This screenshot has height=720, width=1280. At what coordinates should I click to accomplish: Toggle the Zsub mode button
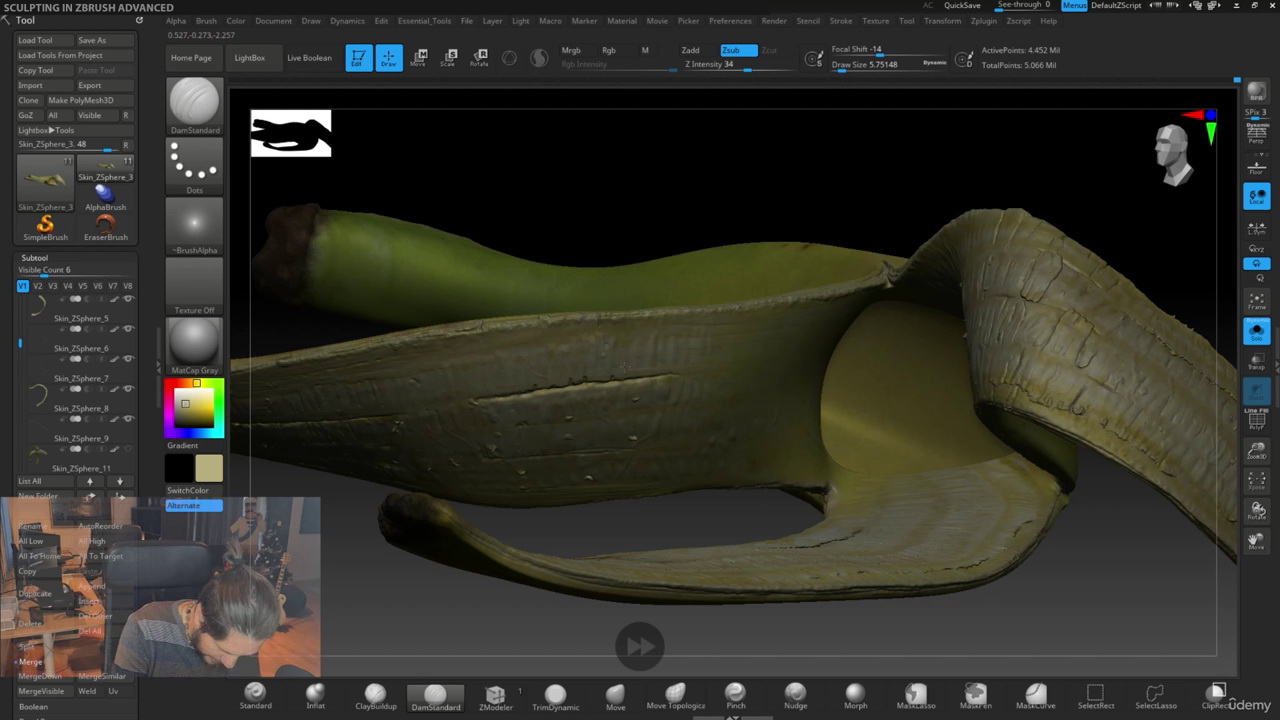(738, 50)
